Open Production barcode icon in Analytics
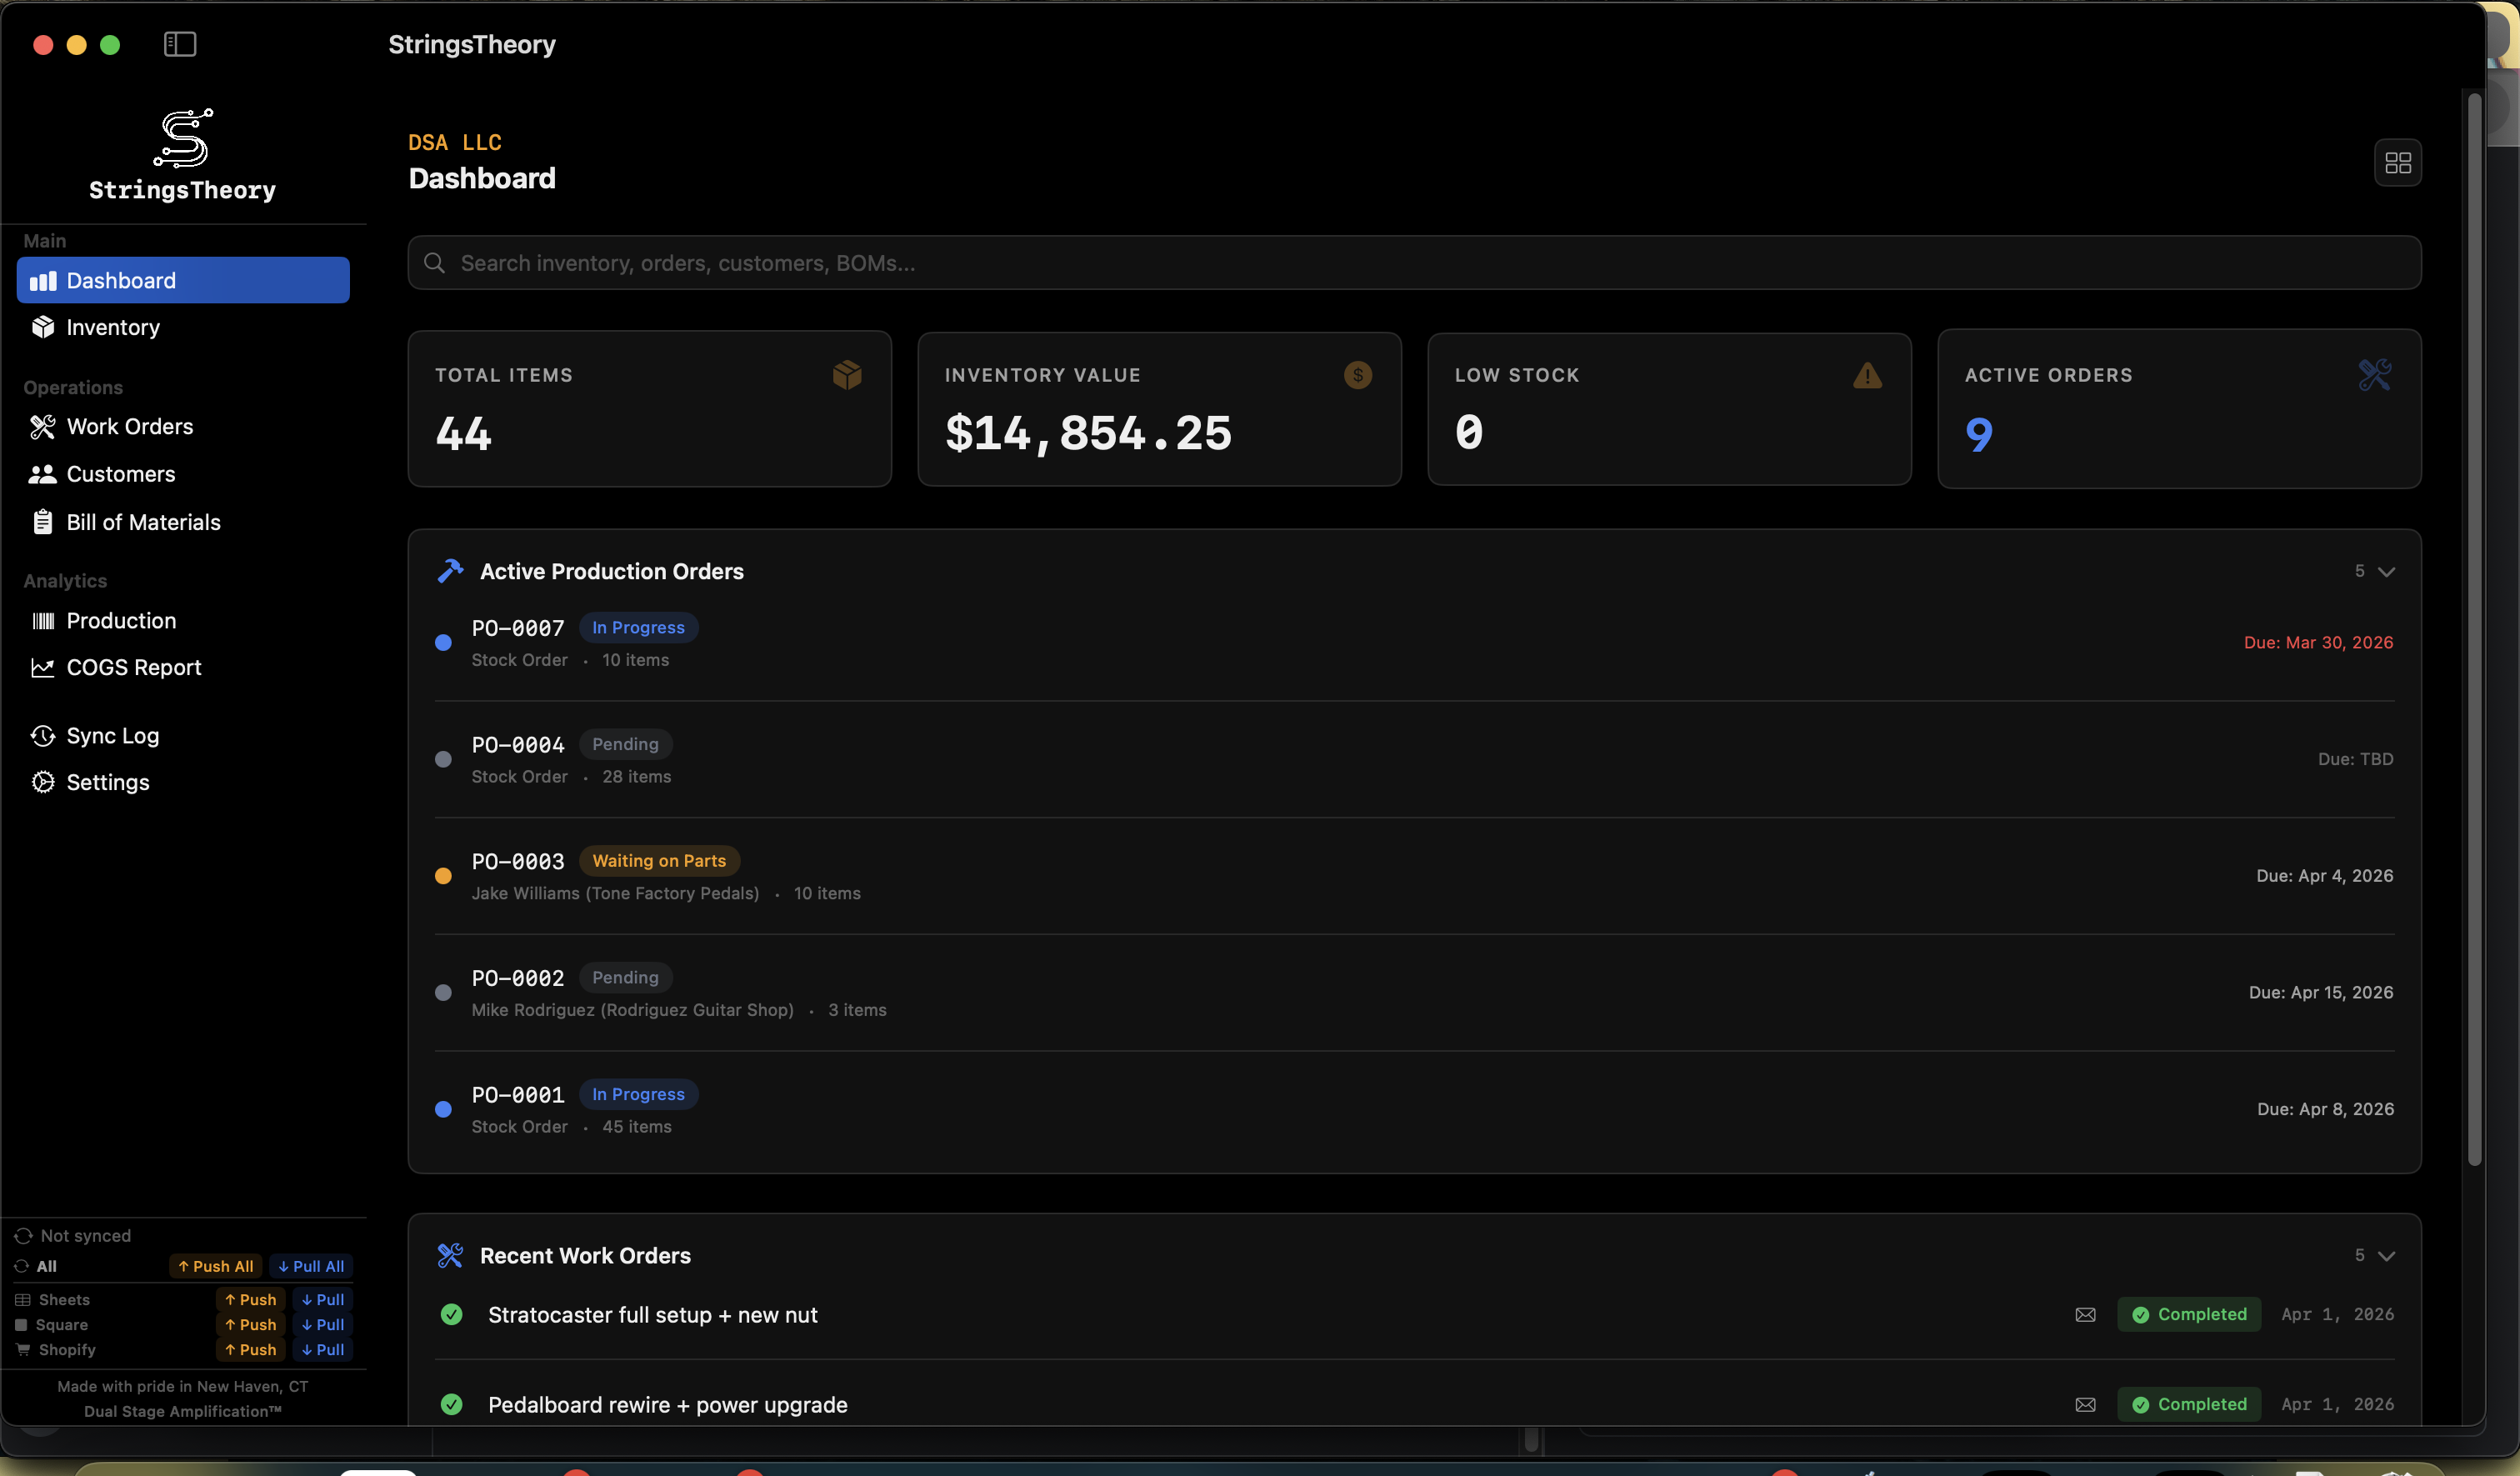Viewport: 2520px width, 1476px height. 42,620
